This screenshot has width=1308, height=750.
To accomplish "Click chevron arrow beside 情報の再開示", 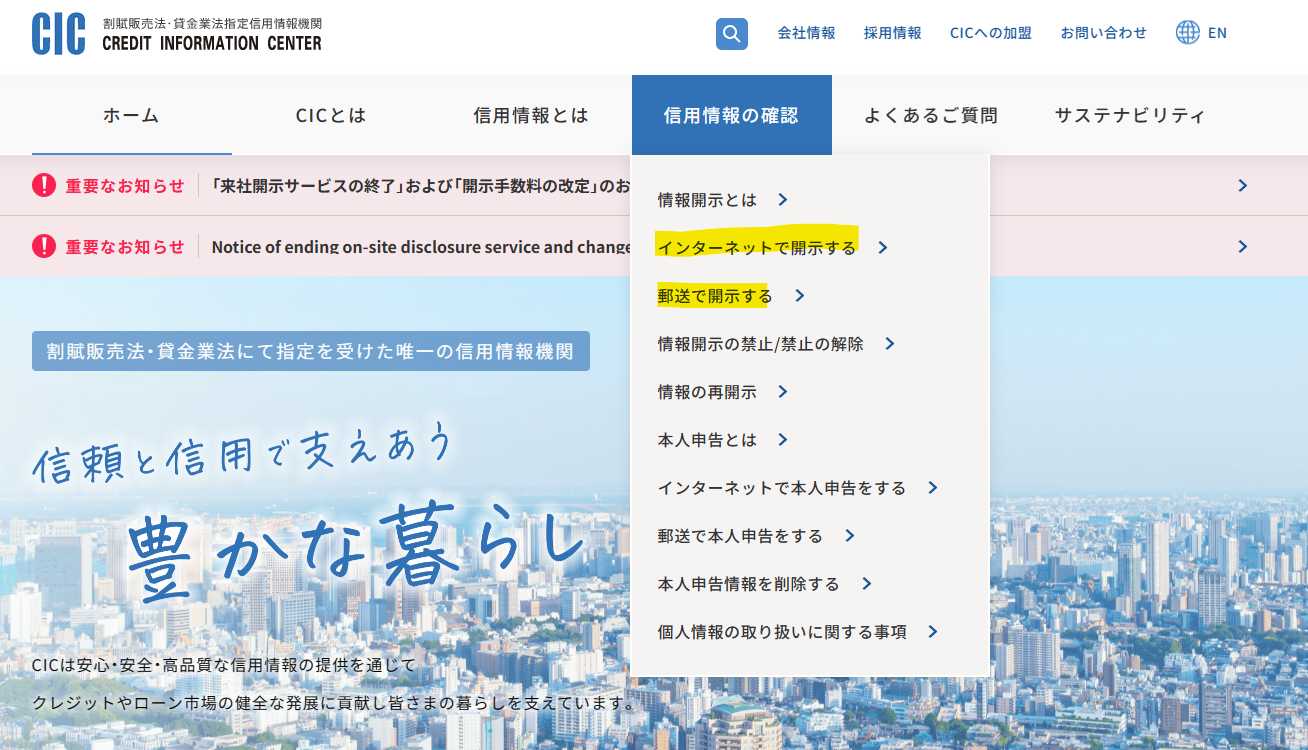I will (x=783, y=392).
